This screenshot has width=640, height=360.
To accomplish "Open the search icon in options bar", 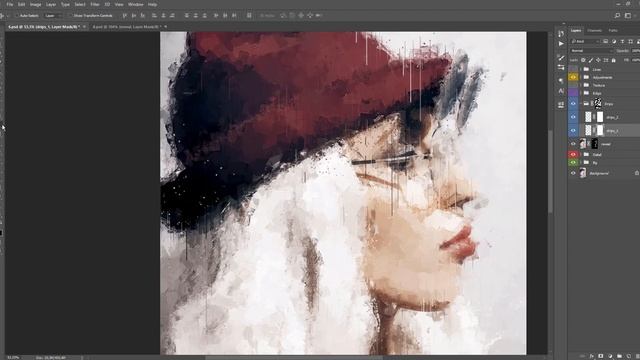I will point(618,16).
